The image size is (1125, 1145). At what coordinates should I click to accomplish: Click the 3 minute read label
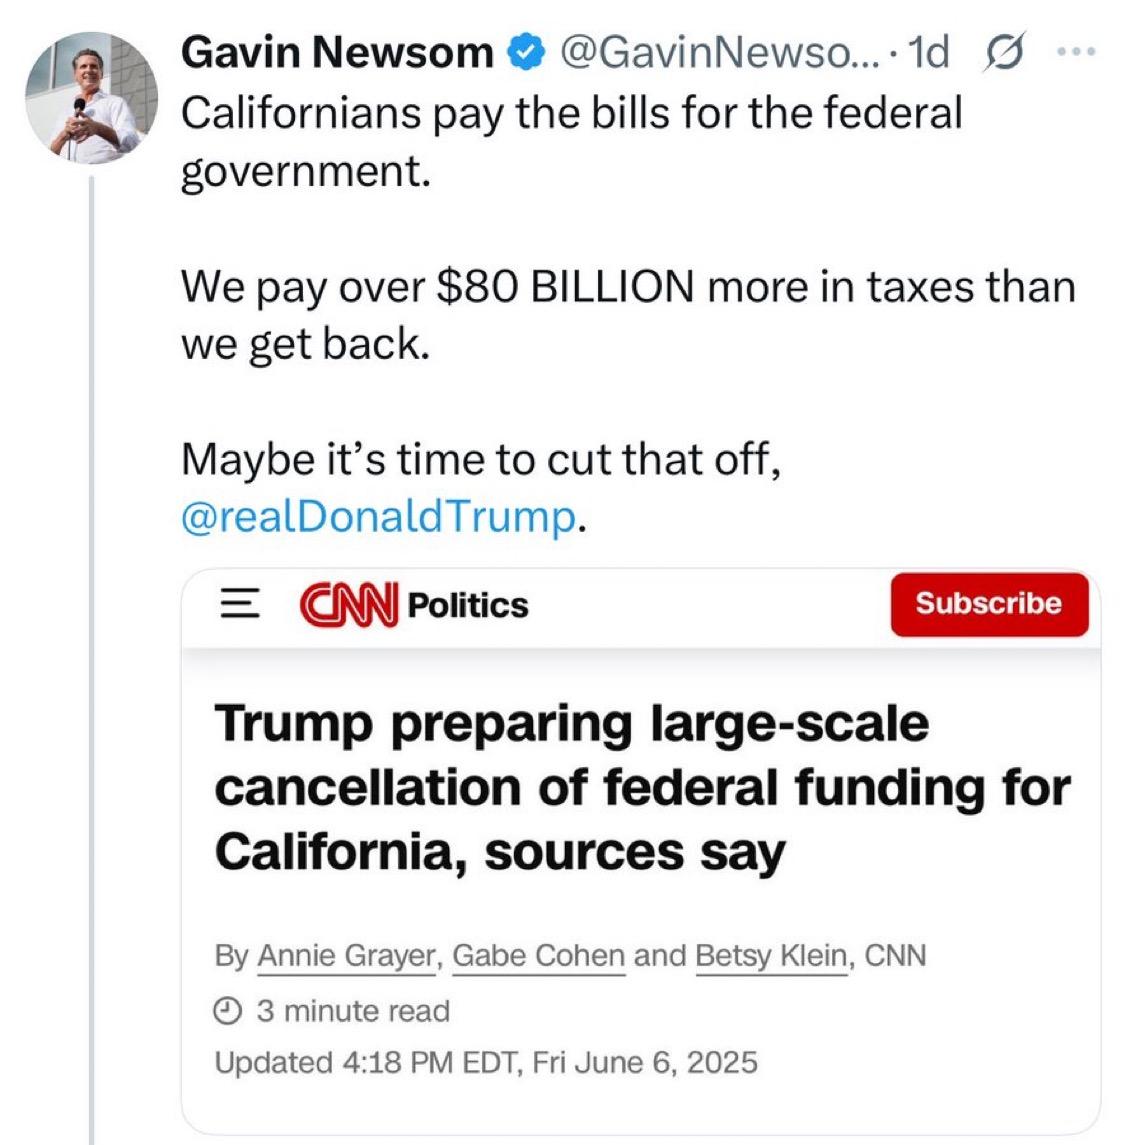353,1012
